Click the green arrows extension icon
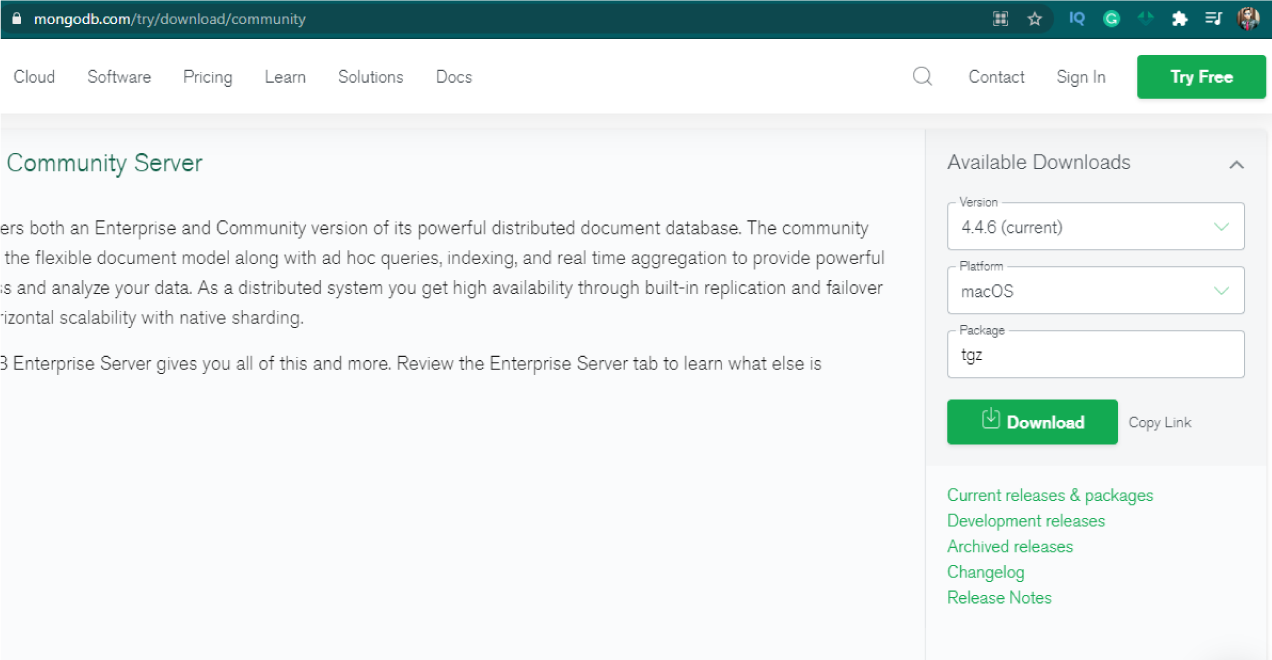 (1146, 19)
